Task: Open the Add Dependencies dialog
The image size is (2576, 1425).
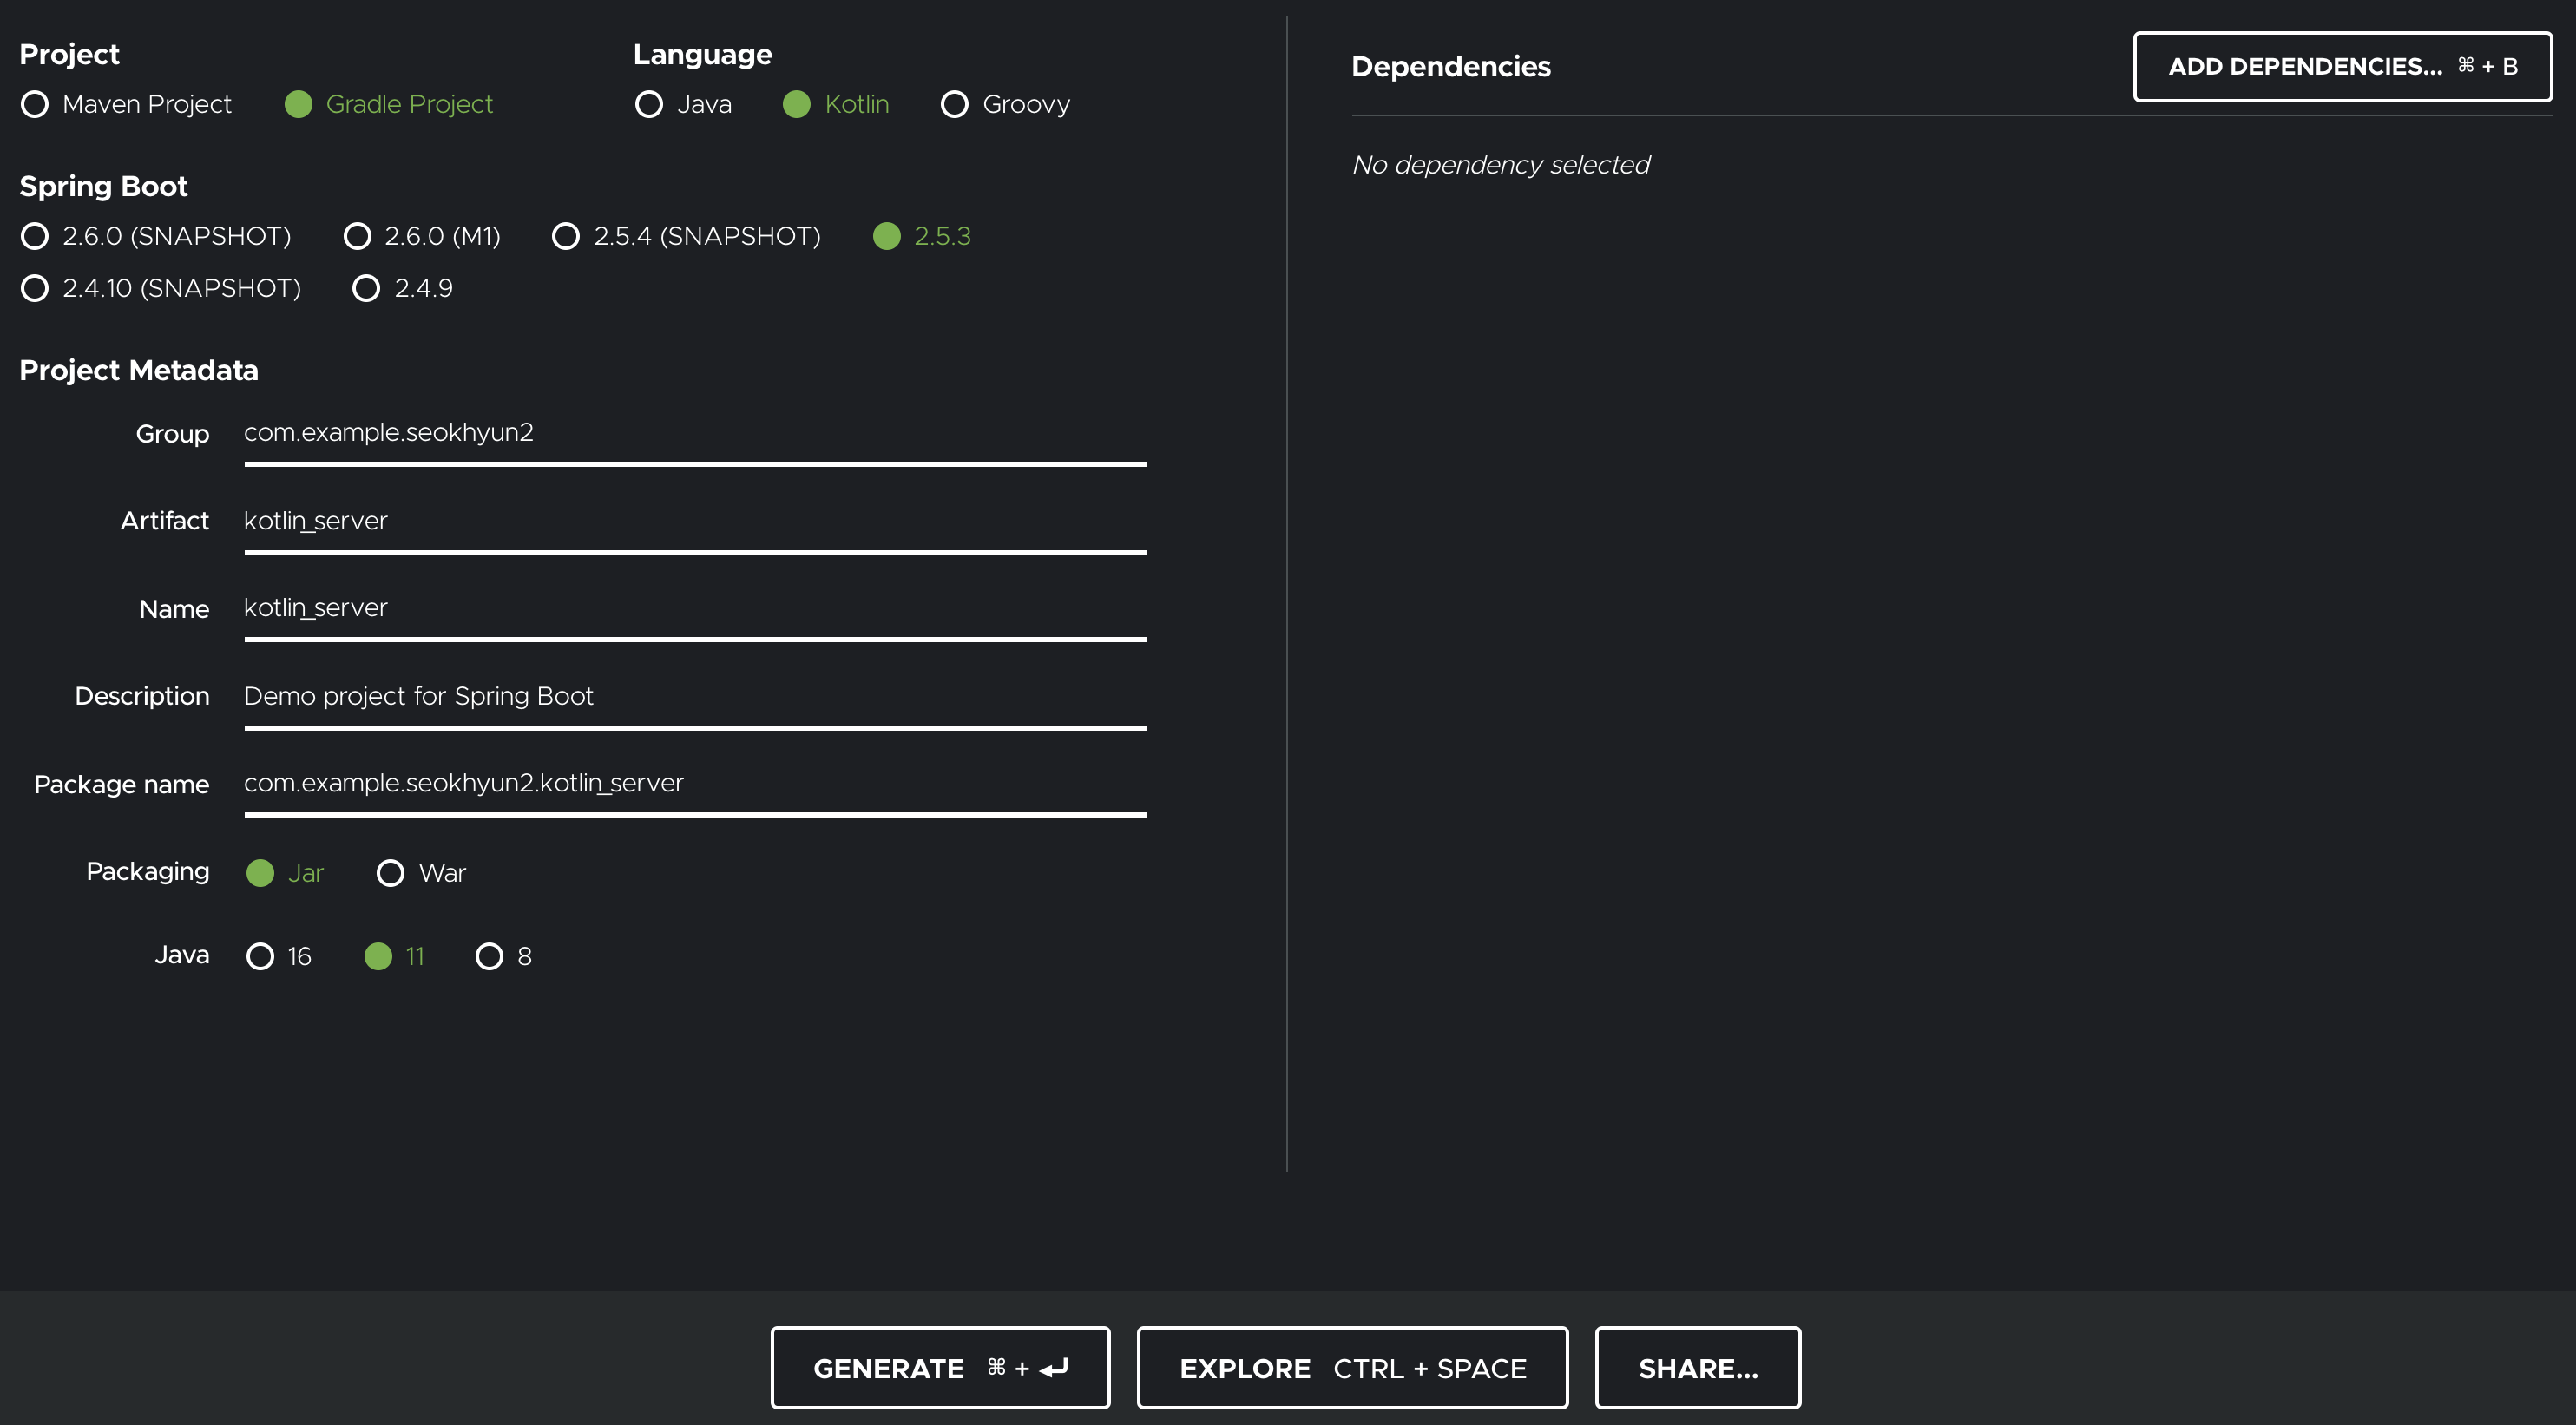Action: point(2342,67)
